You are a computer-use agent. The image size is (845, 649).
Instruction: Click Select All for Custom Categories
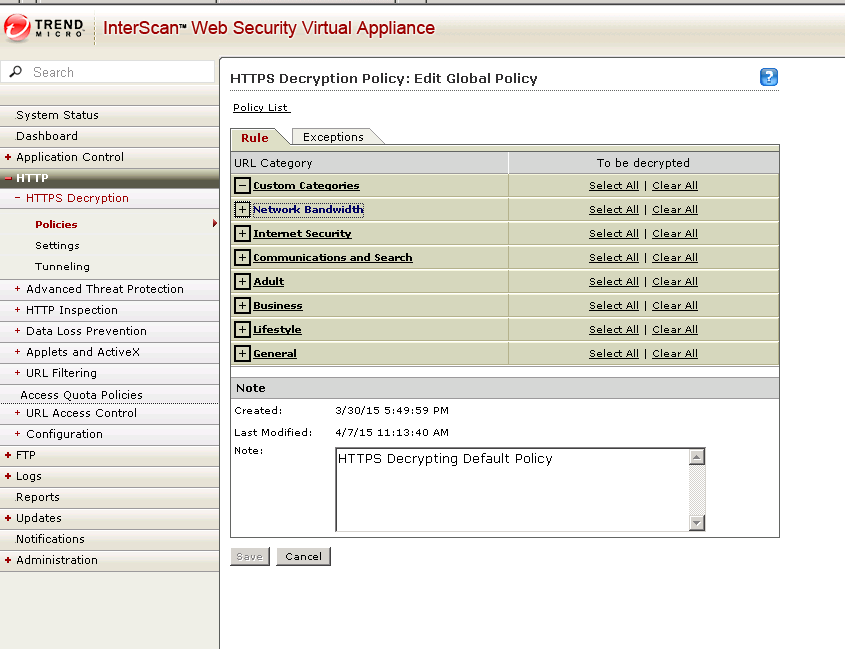pos(613,185)
